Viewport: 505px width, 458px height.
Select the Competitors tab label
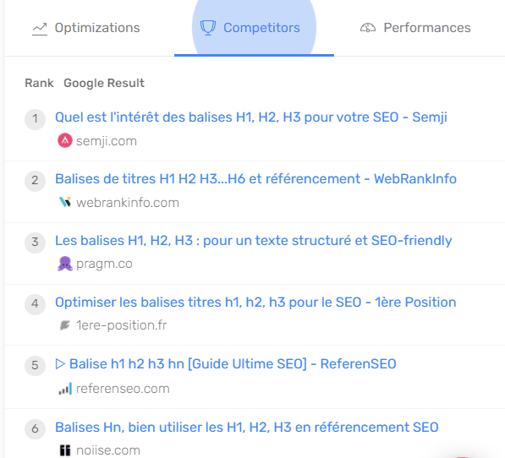(262, 28)
